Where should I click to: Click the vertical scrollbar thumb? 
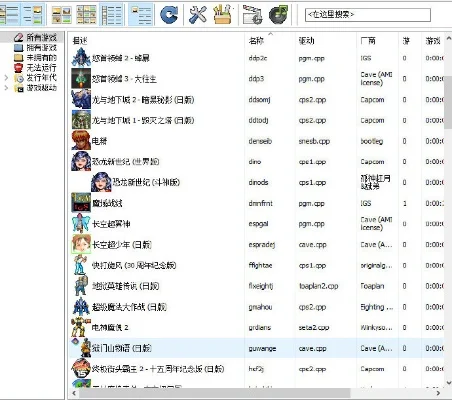[x=448, y=102]
